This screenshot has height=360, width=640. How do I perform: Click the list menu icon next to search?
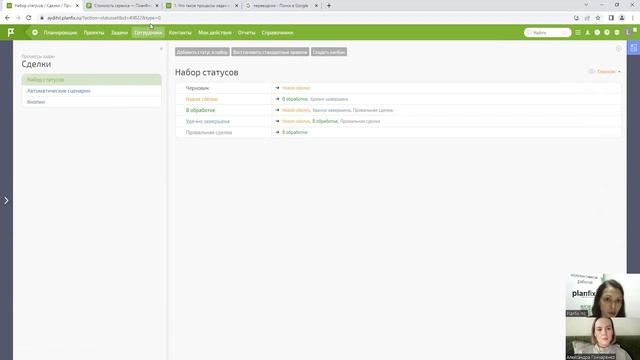click(578, 33)
